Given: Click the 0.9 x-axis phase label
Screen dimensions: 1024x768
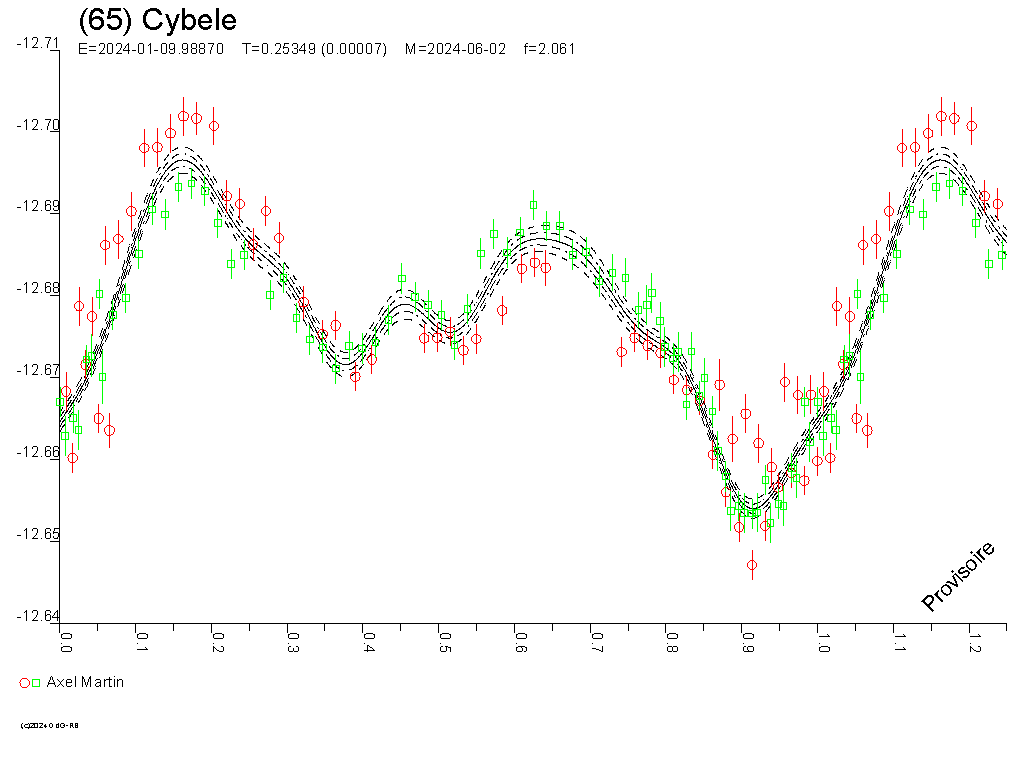Looking at the screenshot, I should click(x=744, y=640).
